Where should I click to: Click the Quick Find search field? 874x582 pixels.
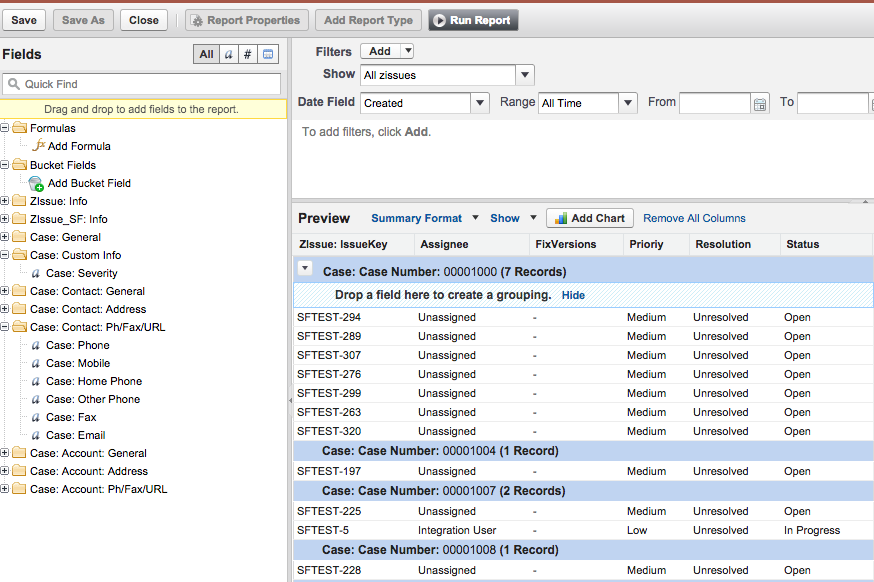[150, 84]
